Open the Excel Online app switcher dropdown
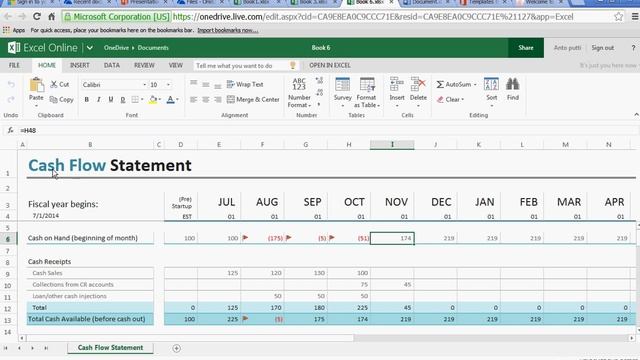Image resolution: width=640 pixels, height=360 pixels. point(89,48)
